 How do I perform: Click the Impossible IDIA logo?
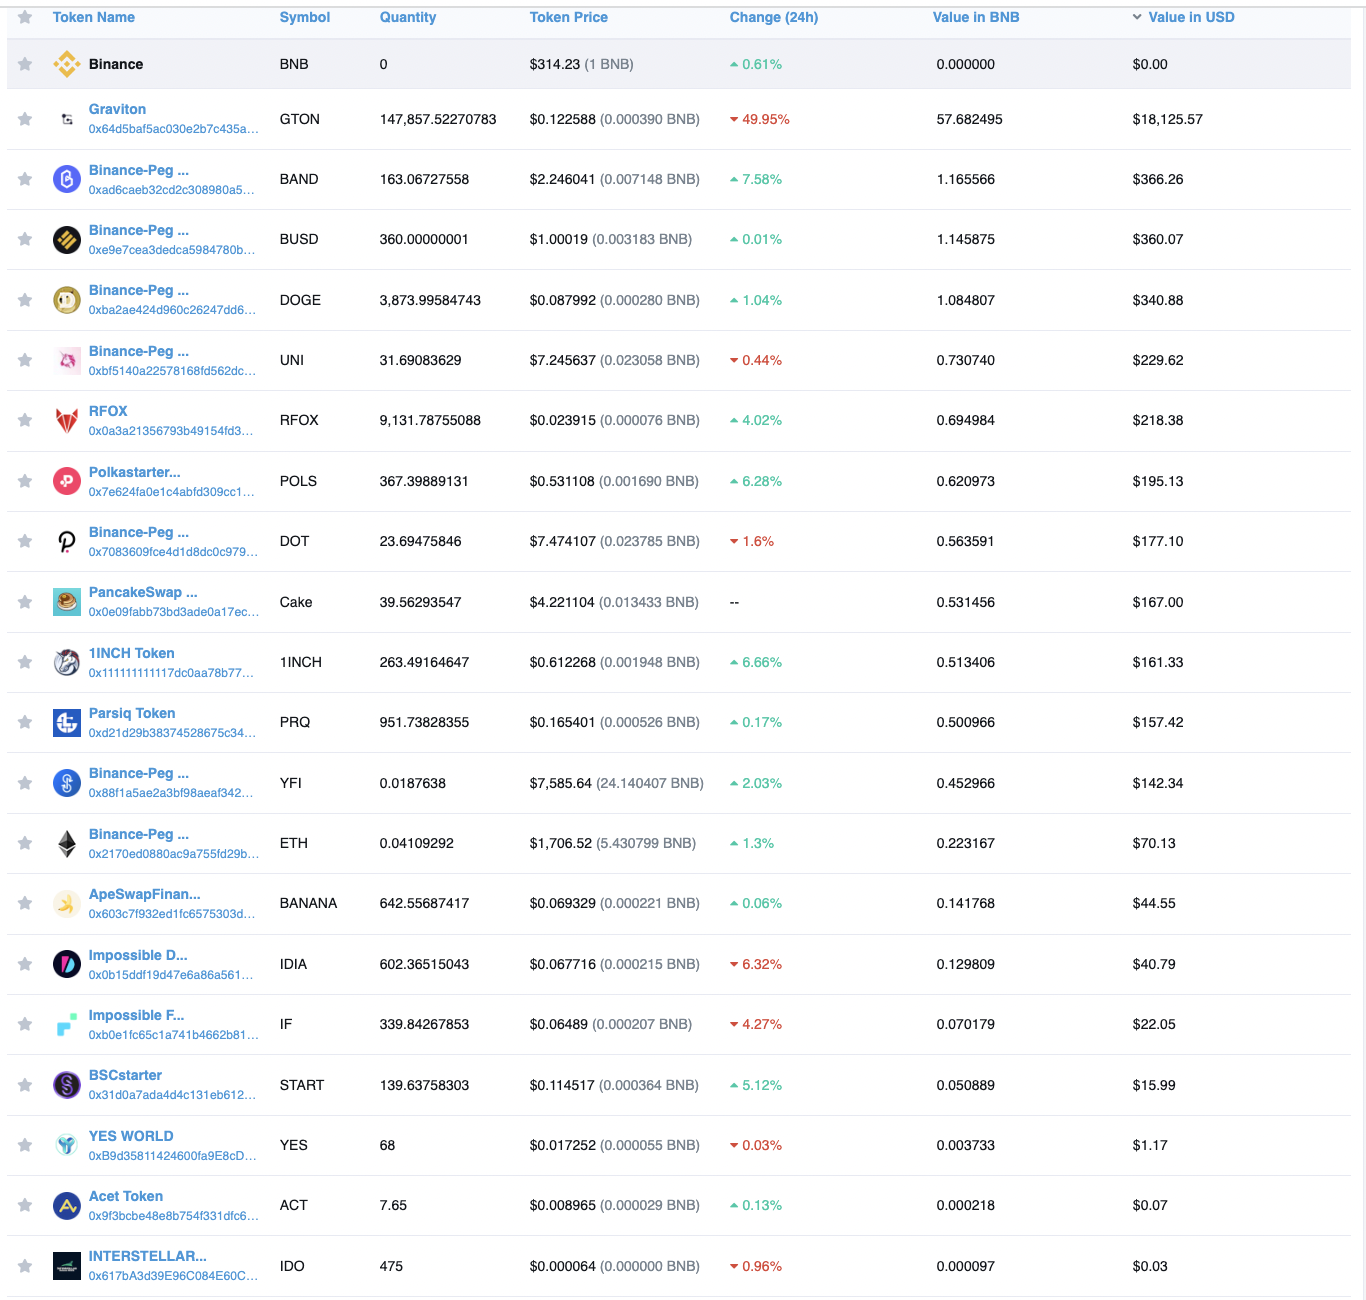coord(67,964)
